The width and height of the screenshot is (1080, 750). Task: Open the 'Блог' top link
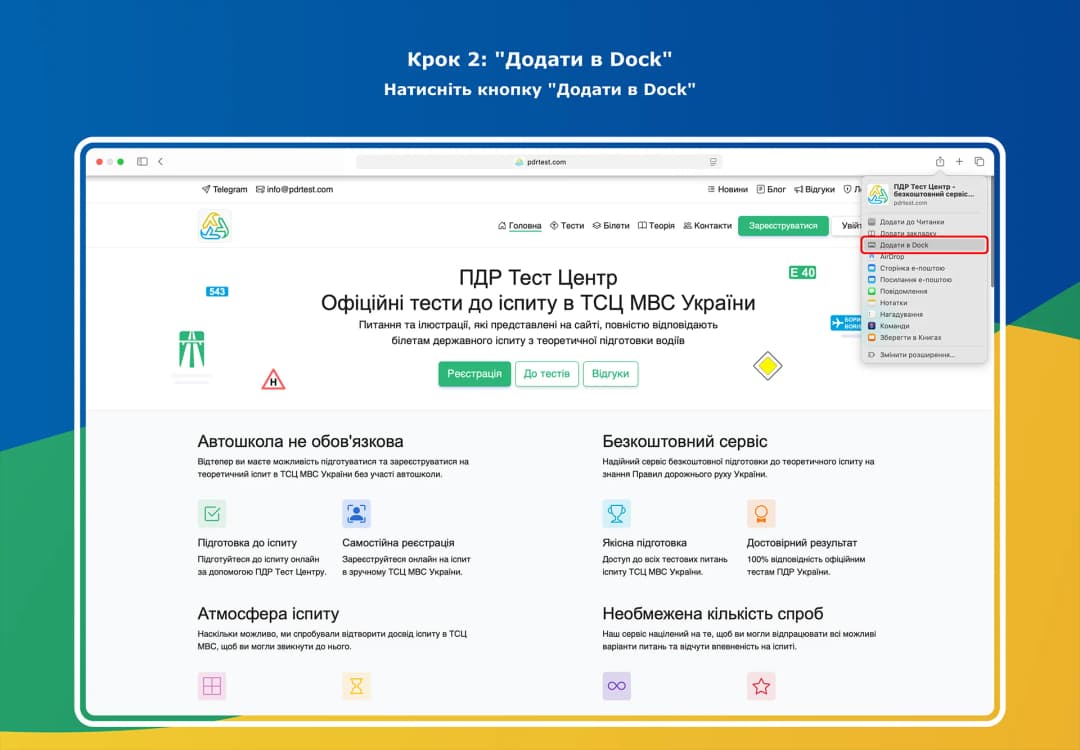[771, 189]
